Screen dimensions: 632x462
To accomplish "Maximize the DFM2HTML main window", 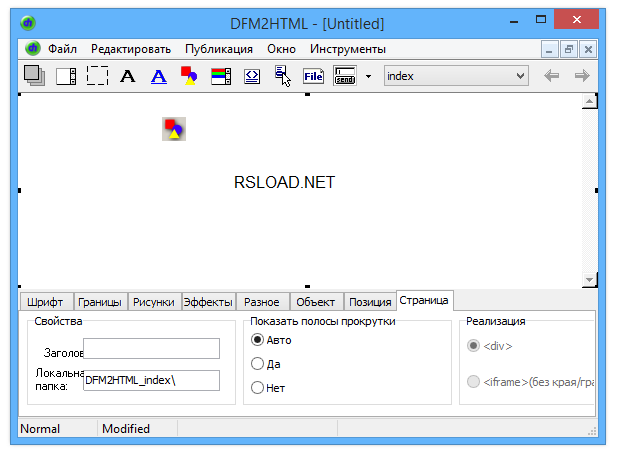I will (x=541, y=19).
